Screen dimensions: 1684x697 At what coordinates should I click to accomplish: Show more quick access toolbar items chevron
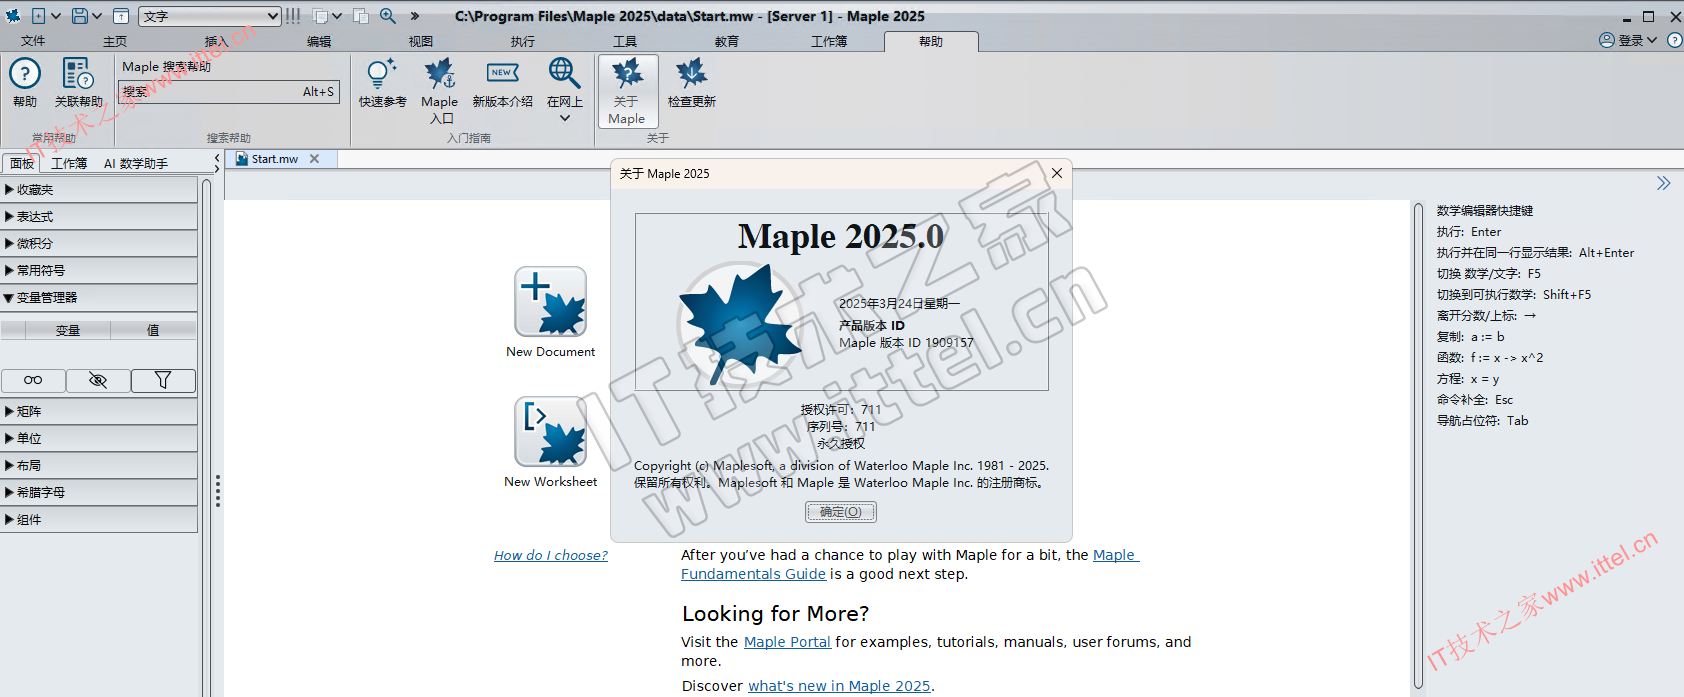pyautogui.click(x=415, y=16)
